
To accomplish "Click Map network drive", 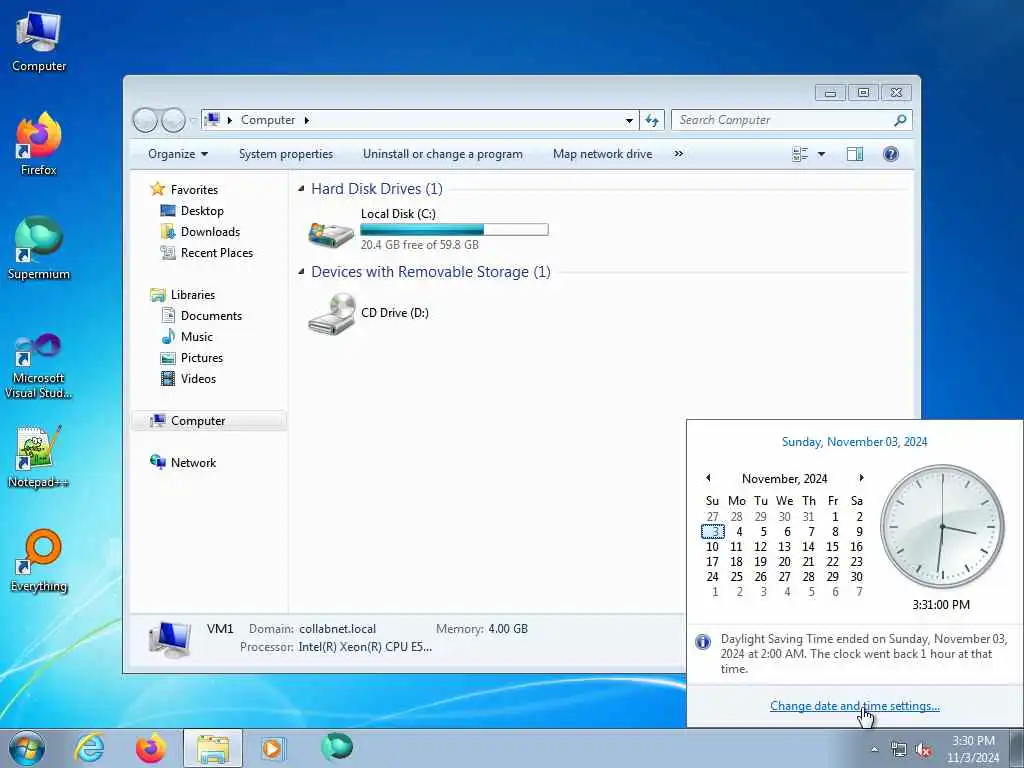I will (602, 154).
